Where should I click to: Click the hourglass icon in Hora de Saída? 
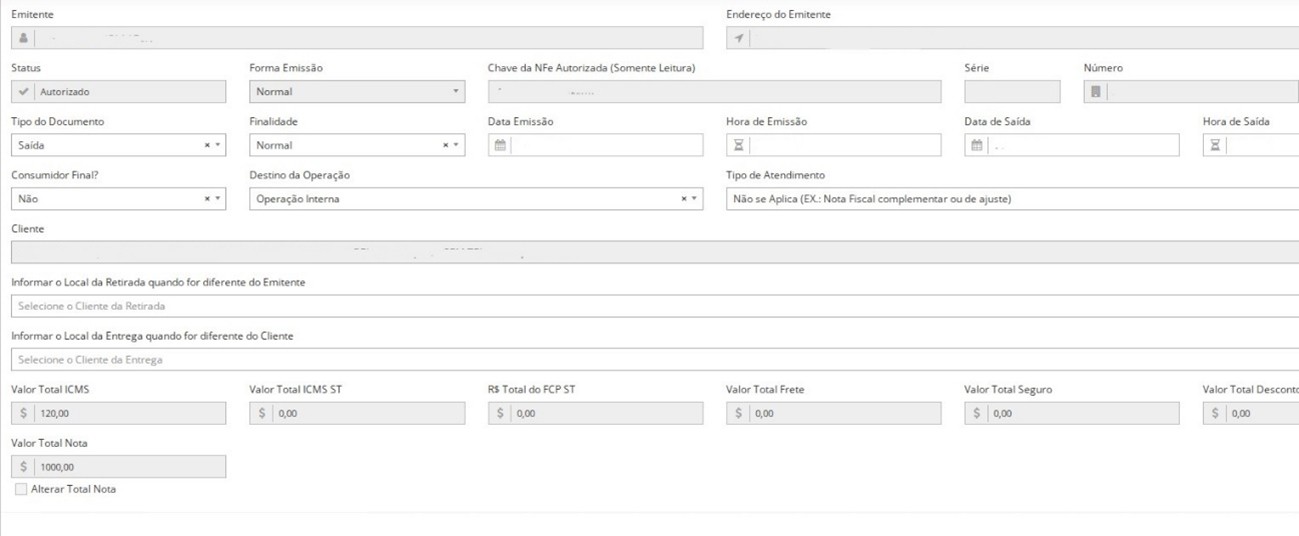[1215, 145]
